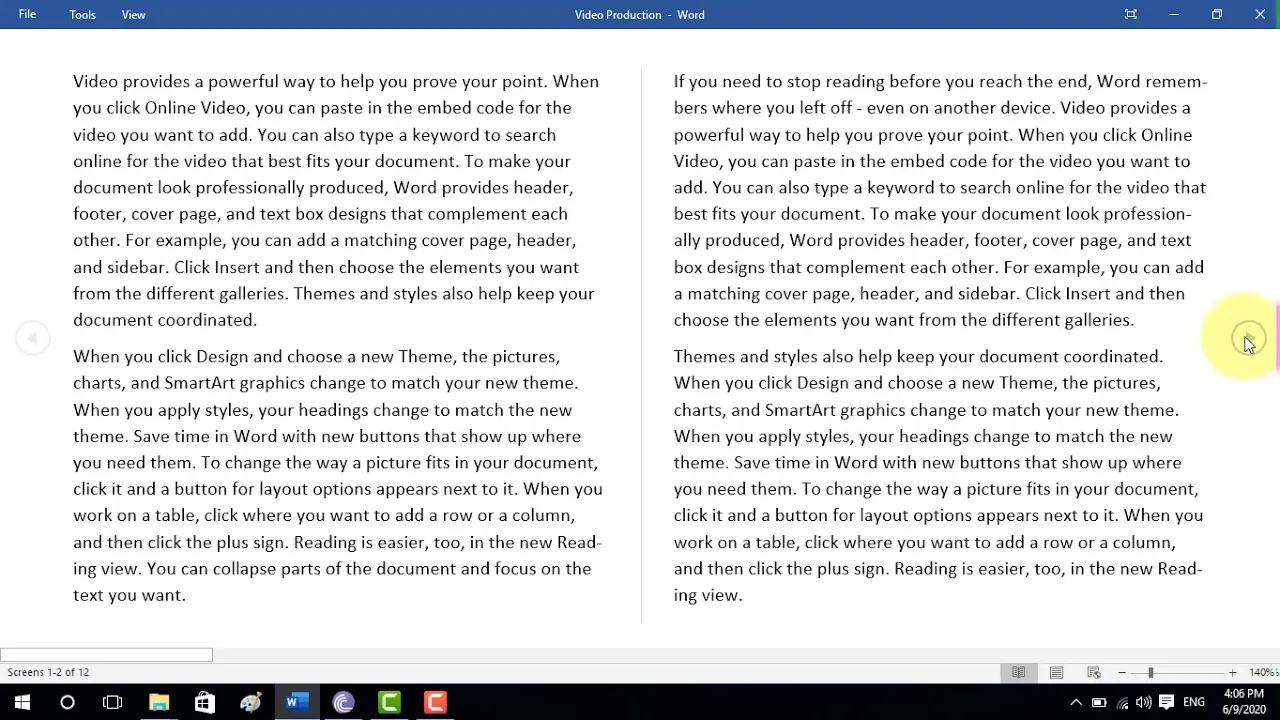Open Cortana search circle
1280x720 pixels.
point(67,702)
